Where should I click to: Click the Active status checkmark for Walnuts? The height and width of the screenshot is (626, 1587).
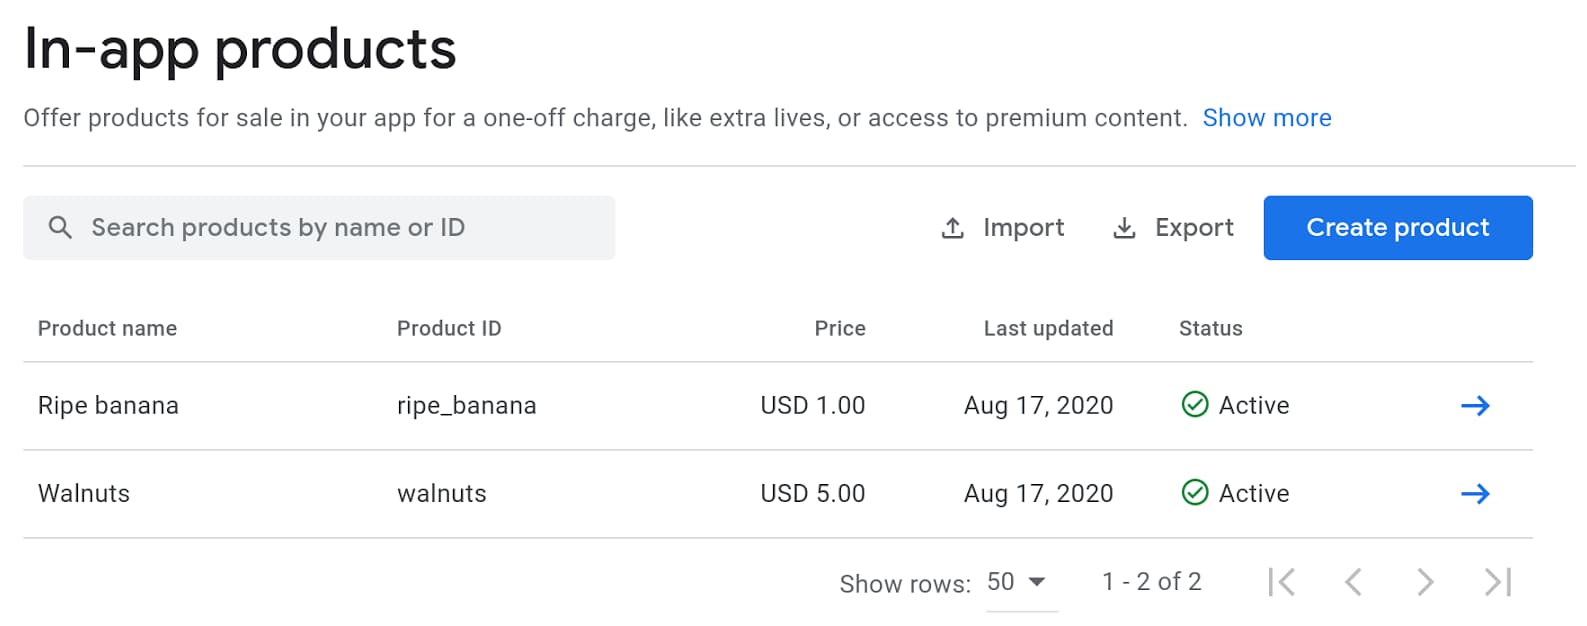(x=1195, y=493)
